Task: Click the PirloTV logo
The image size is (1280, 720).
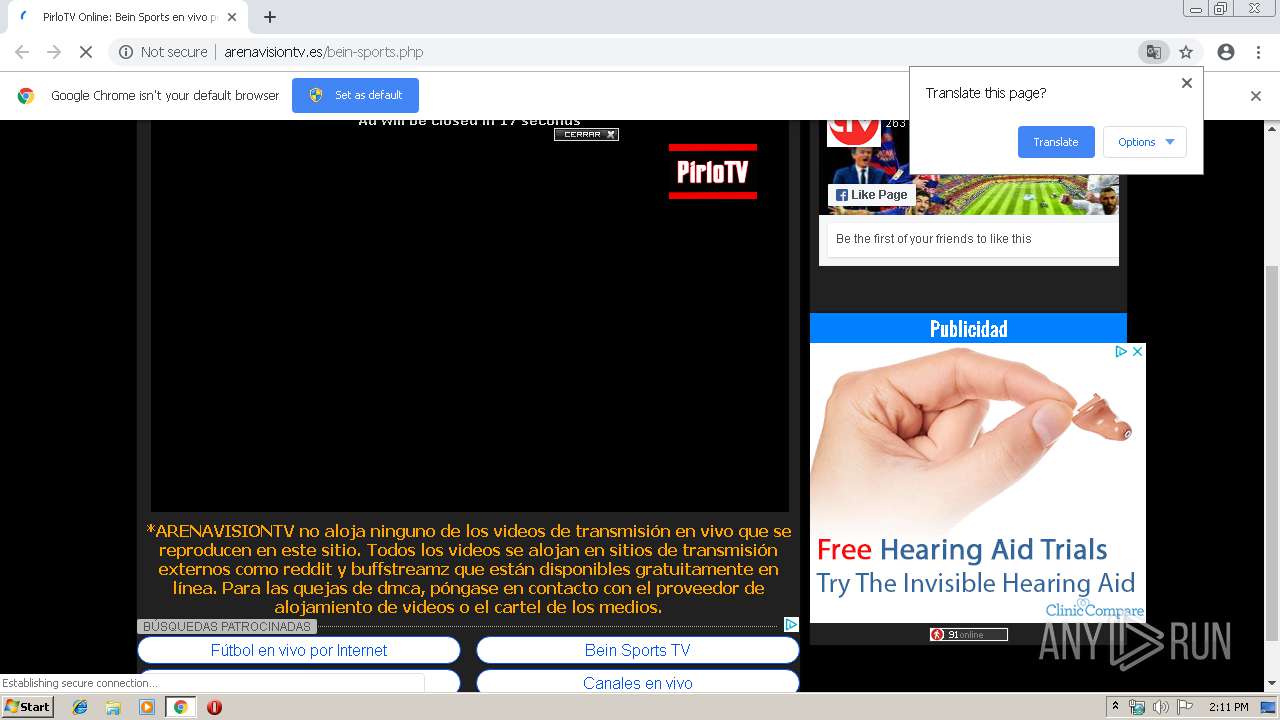Action: pyautogui.click(x=713, y=171)
